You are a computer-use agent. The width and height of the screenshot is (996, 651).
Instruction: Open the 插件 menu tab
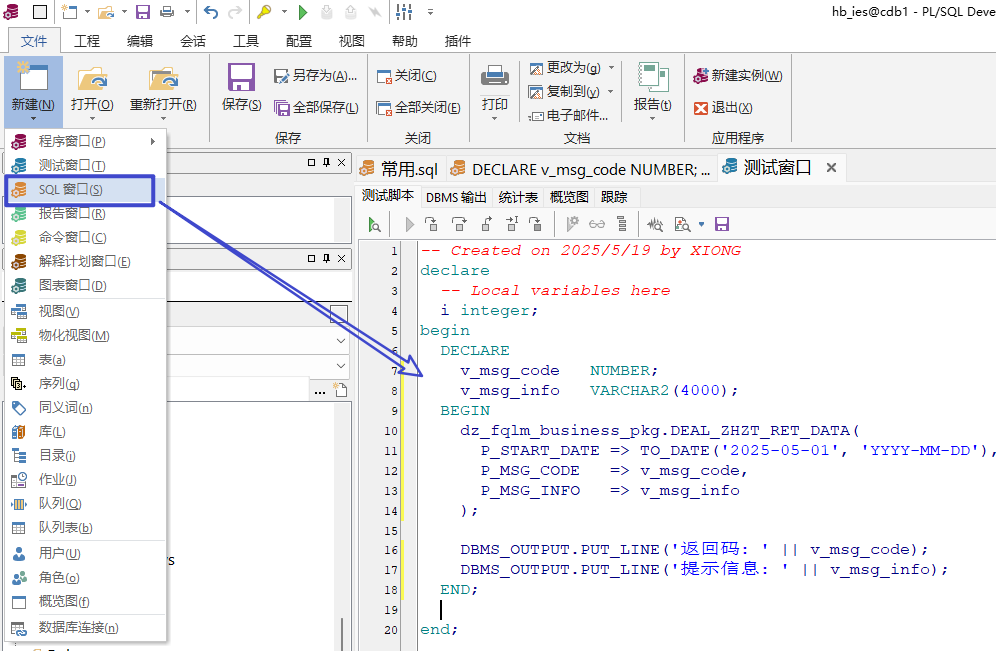(x=458, y=41)
